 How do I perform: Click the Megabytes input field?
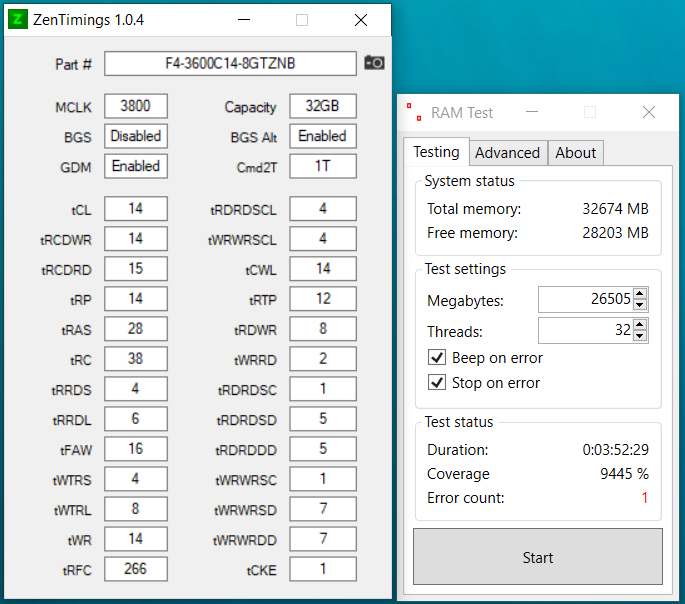click(x=585, y=299)
